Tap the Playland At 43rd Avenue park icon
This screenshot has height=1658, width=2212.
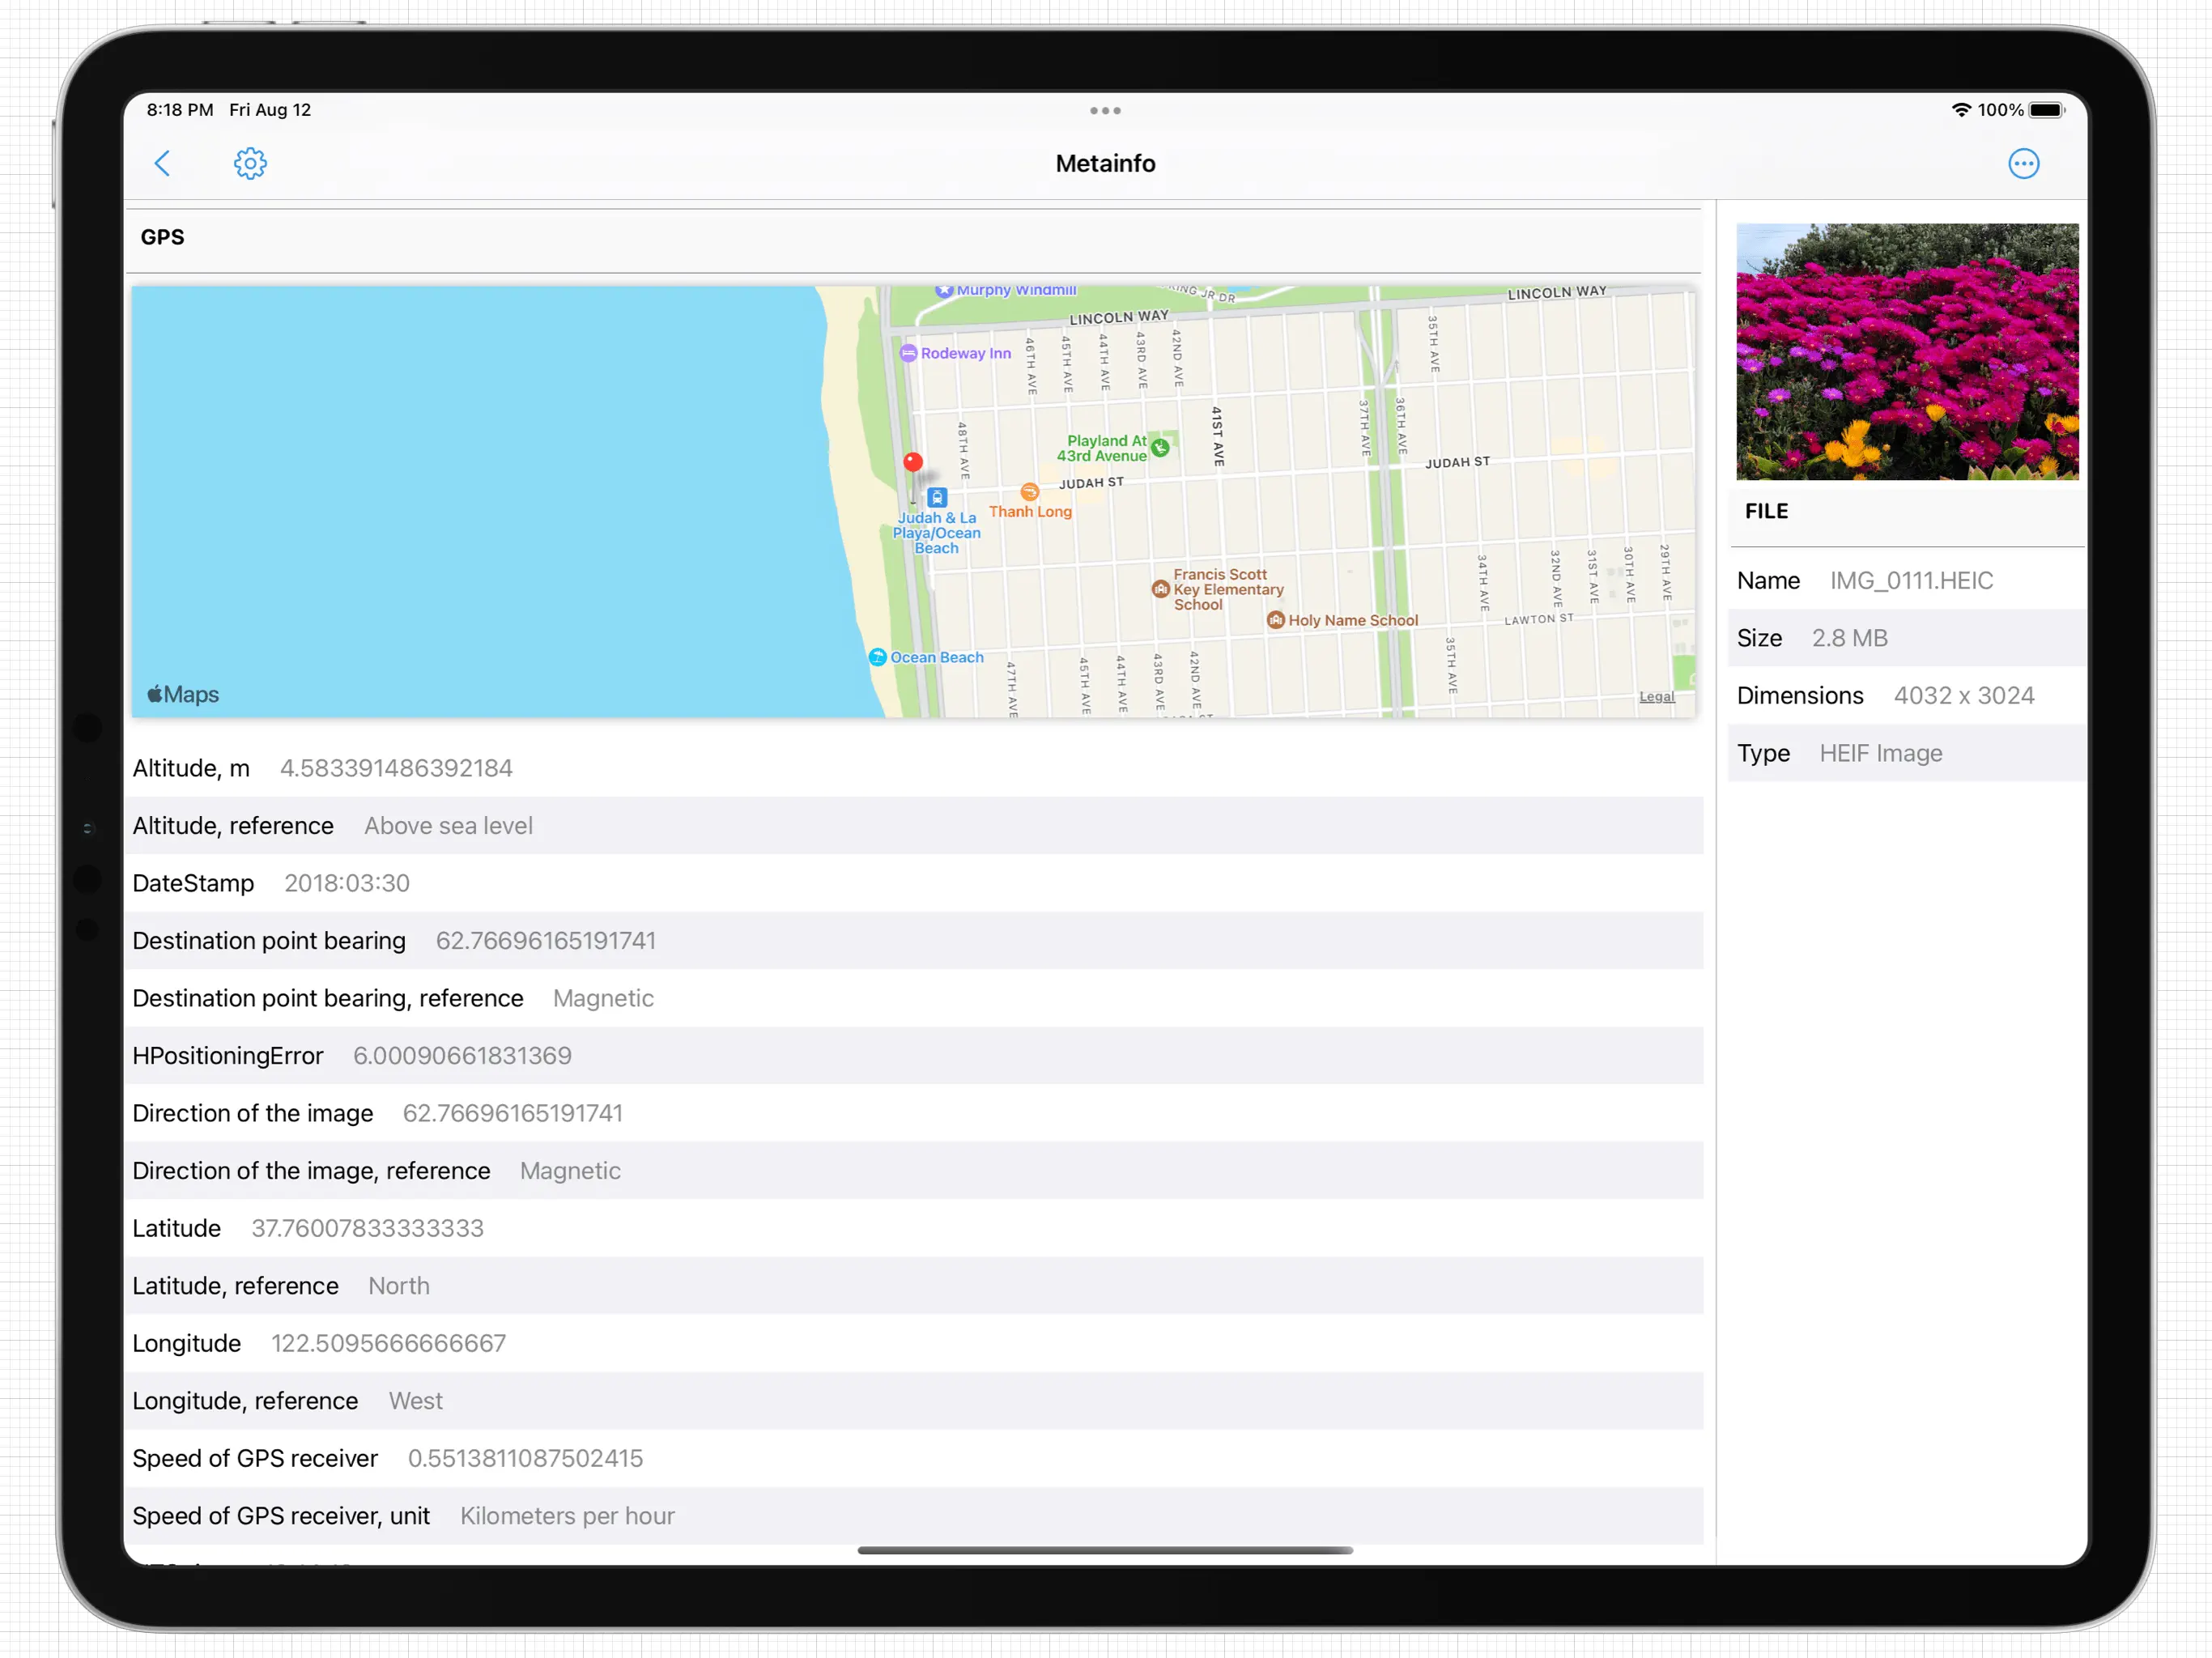coord(1160,447)
